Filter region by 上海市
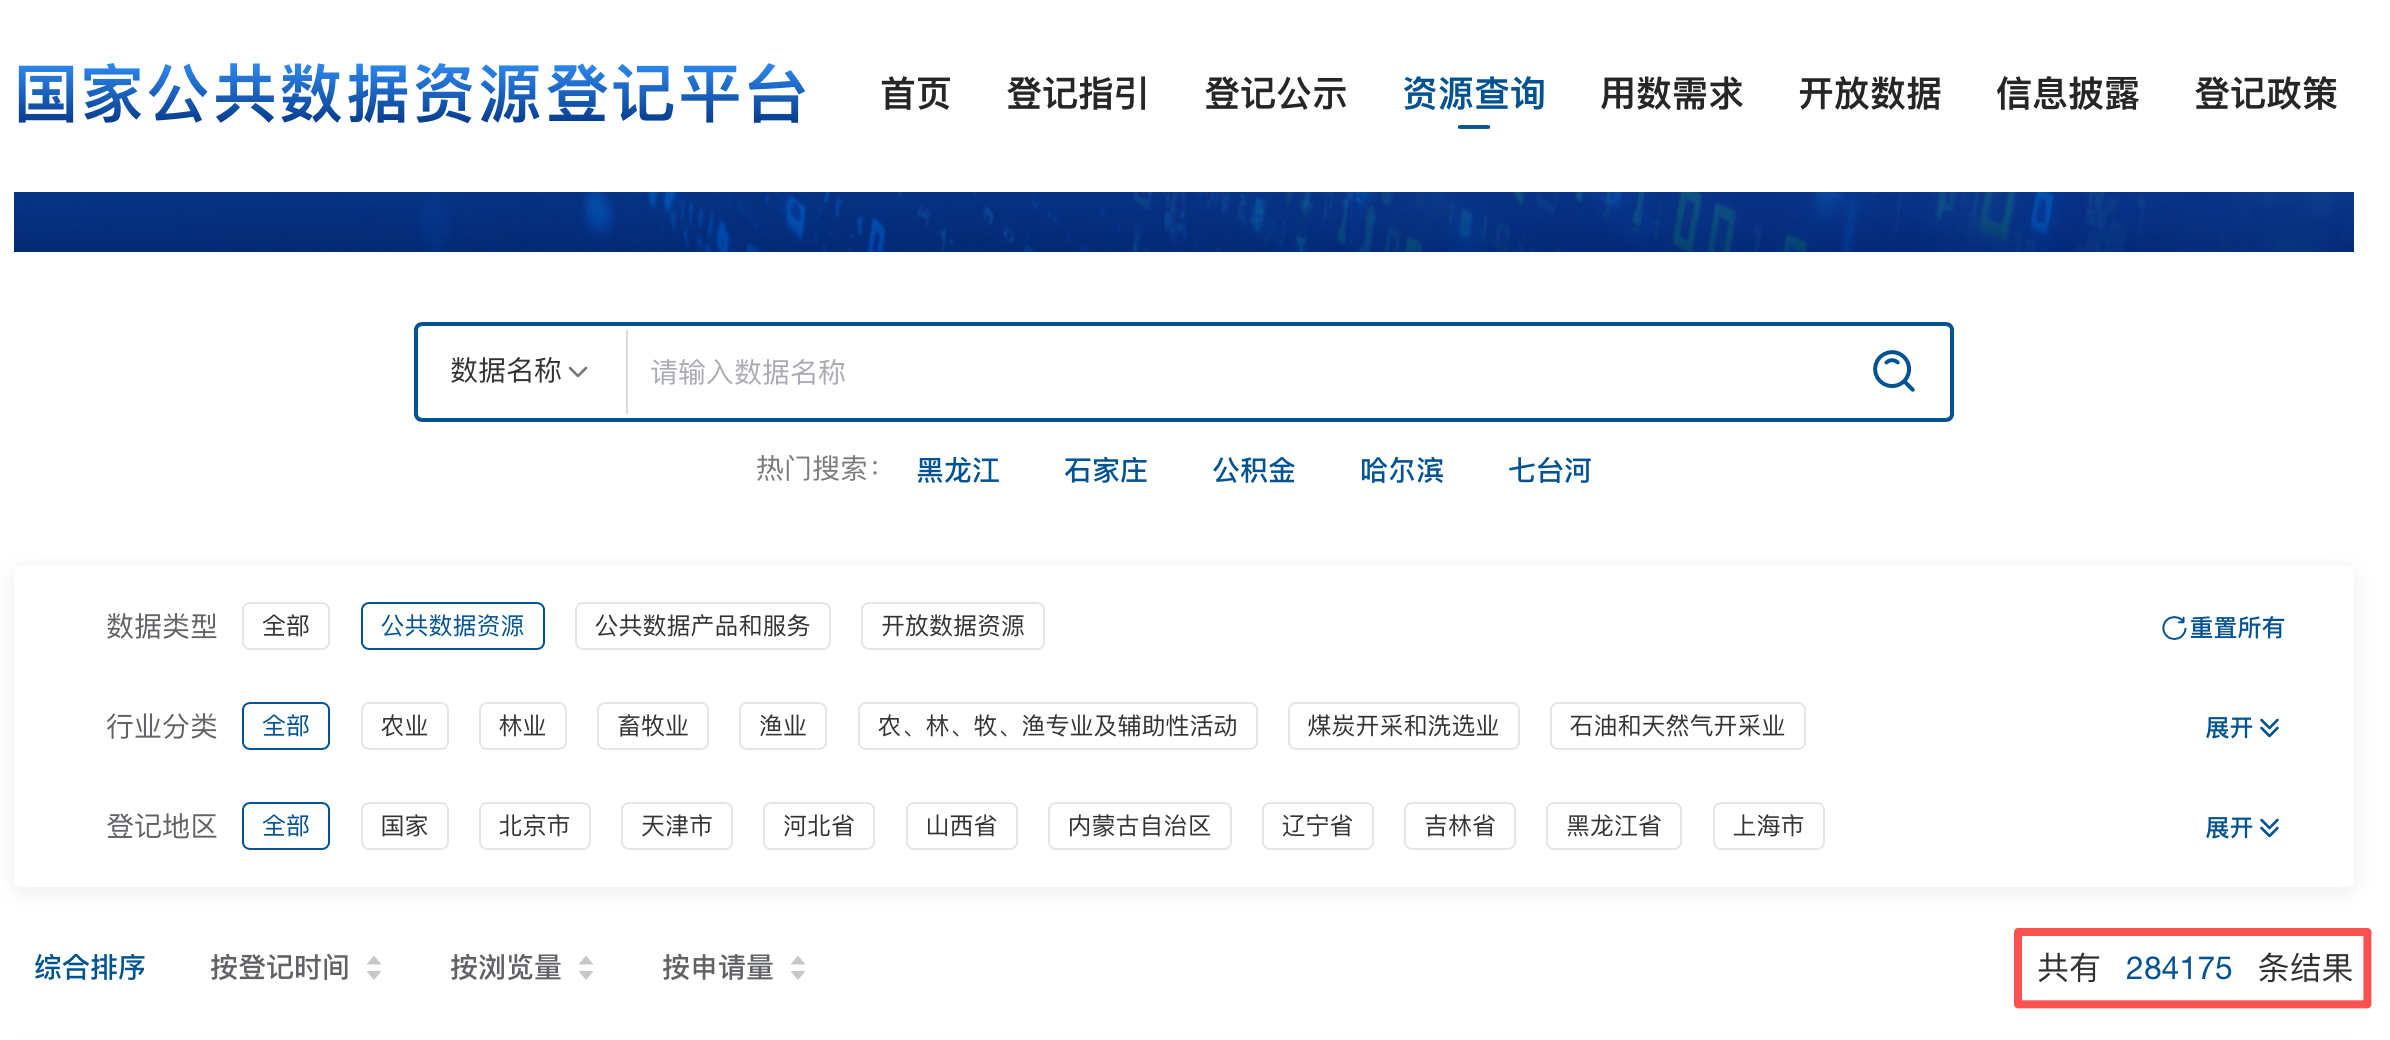This screenshot has height=1040, width=2390. tap(1769, 826)
